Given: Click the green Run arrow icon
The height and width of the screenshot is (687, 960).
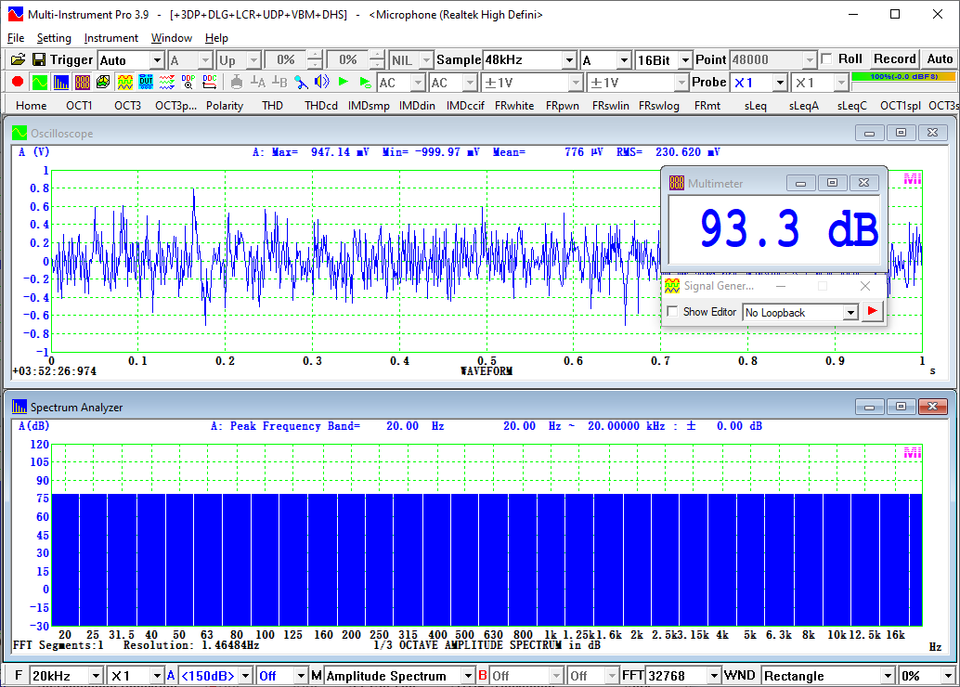Looking at the screenshot, I should coord(343,82).
